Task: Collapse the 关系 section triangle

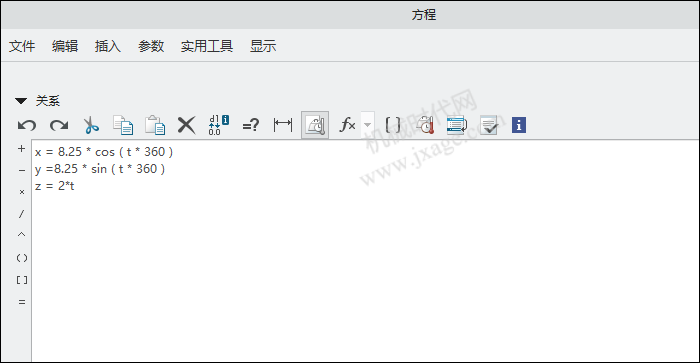Action: [21, 101]
